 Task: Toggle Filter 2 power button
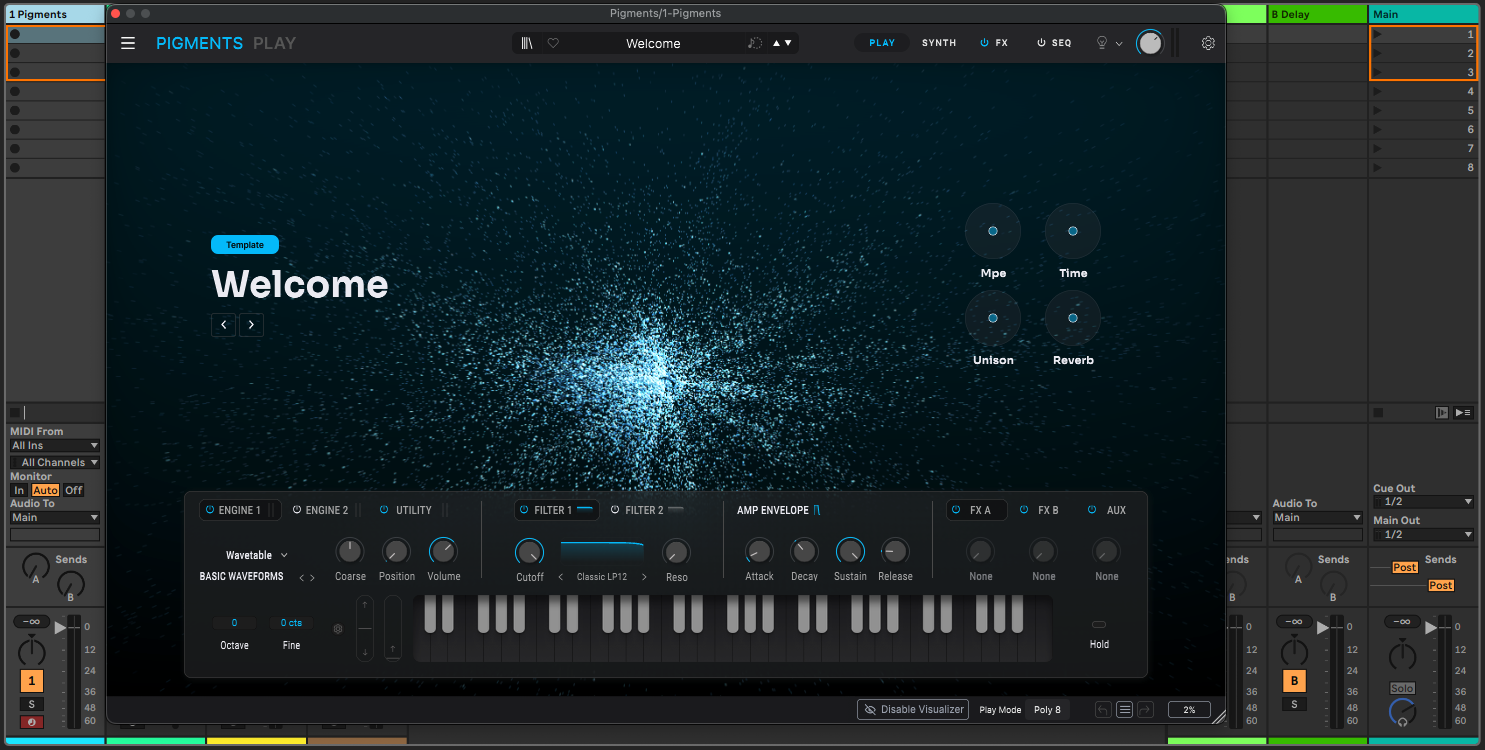(x=615, y=510)
